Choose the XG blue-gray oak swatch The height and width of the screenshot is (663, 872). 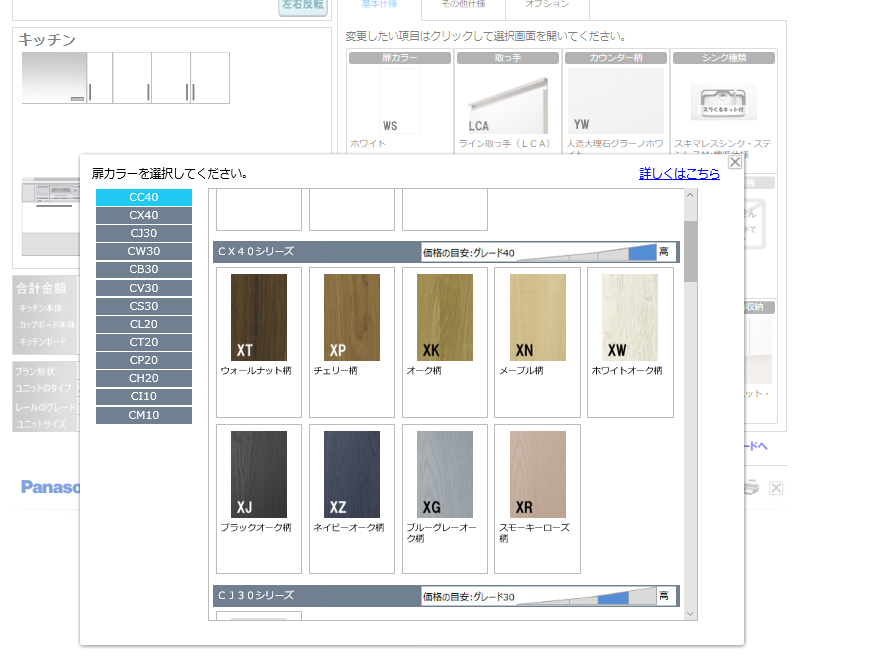[445, 475]
